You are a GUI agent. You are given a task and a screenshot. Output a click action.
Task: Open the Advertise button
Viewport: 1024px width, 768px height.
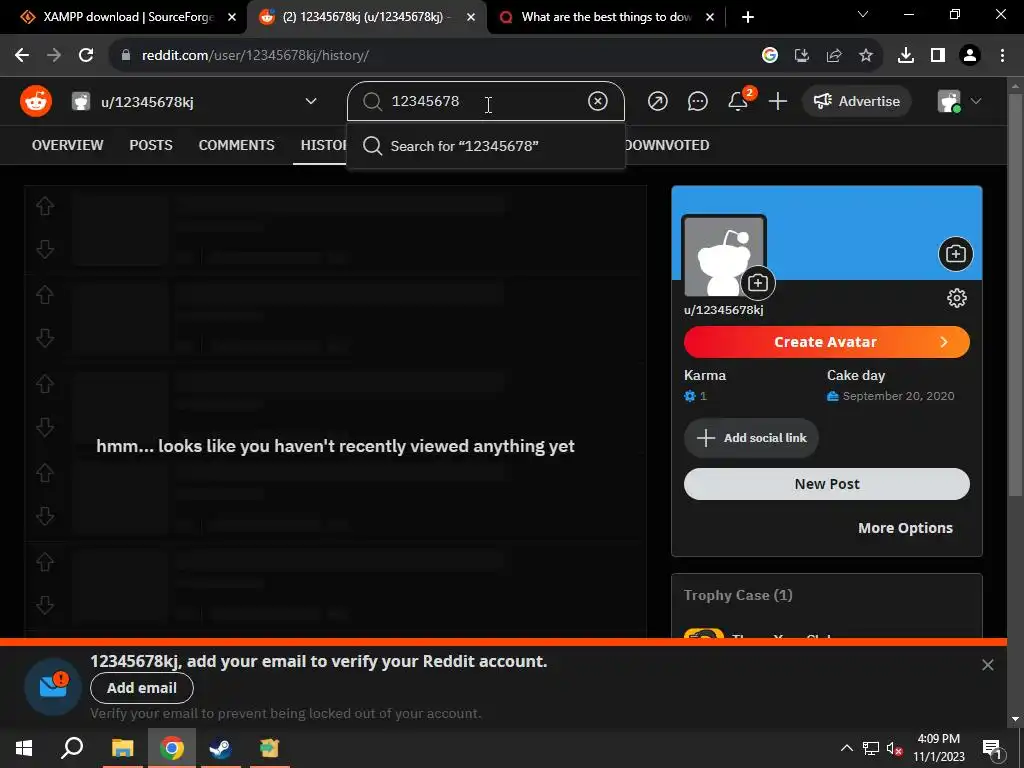coord(856,101)
